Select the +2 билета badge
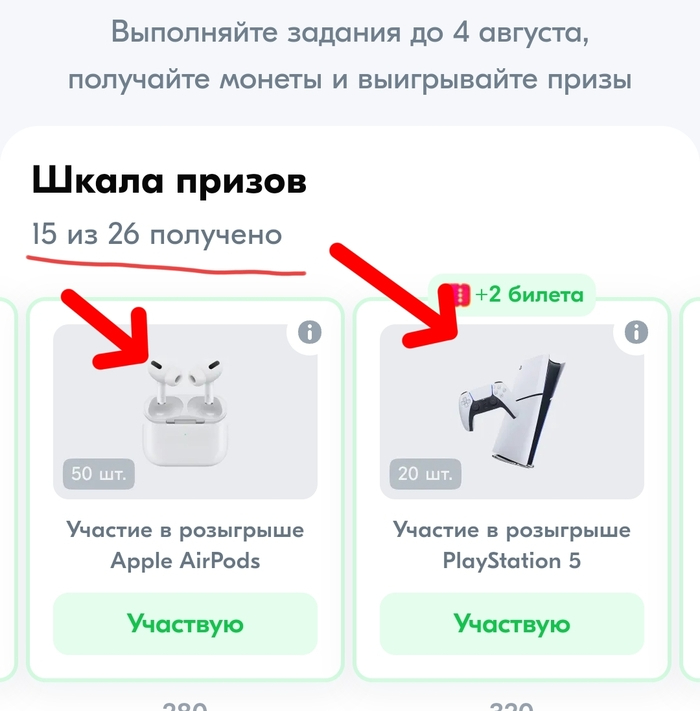 (x=511, y=295)
